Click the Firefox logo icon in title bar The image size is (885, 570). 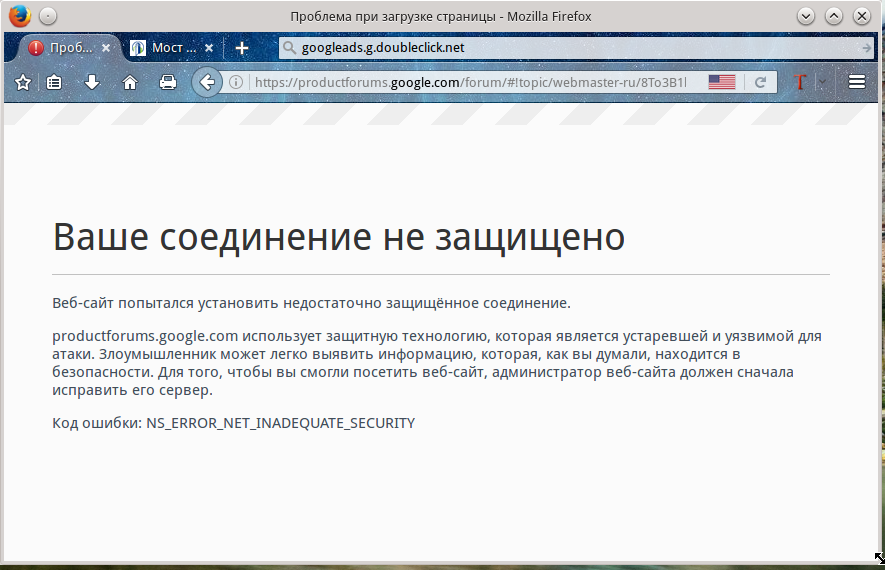[20, 16]
